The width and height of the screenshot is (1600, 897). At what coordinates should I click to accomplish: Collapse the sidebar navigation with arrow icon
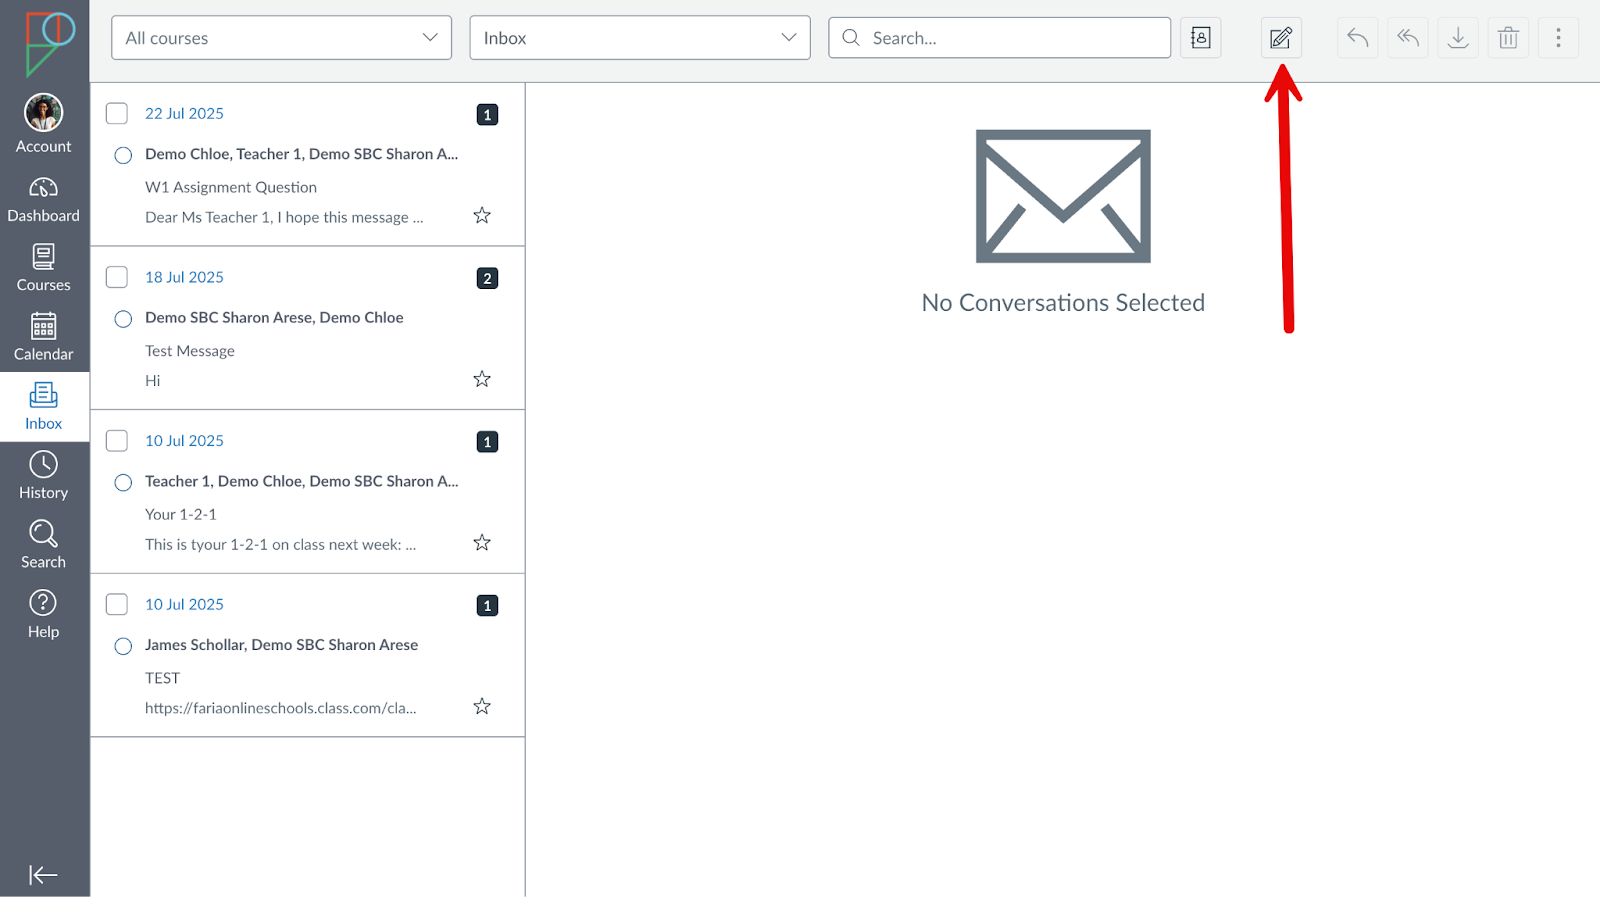click(43, 875)
